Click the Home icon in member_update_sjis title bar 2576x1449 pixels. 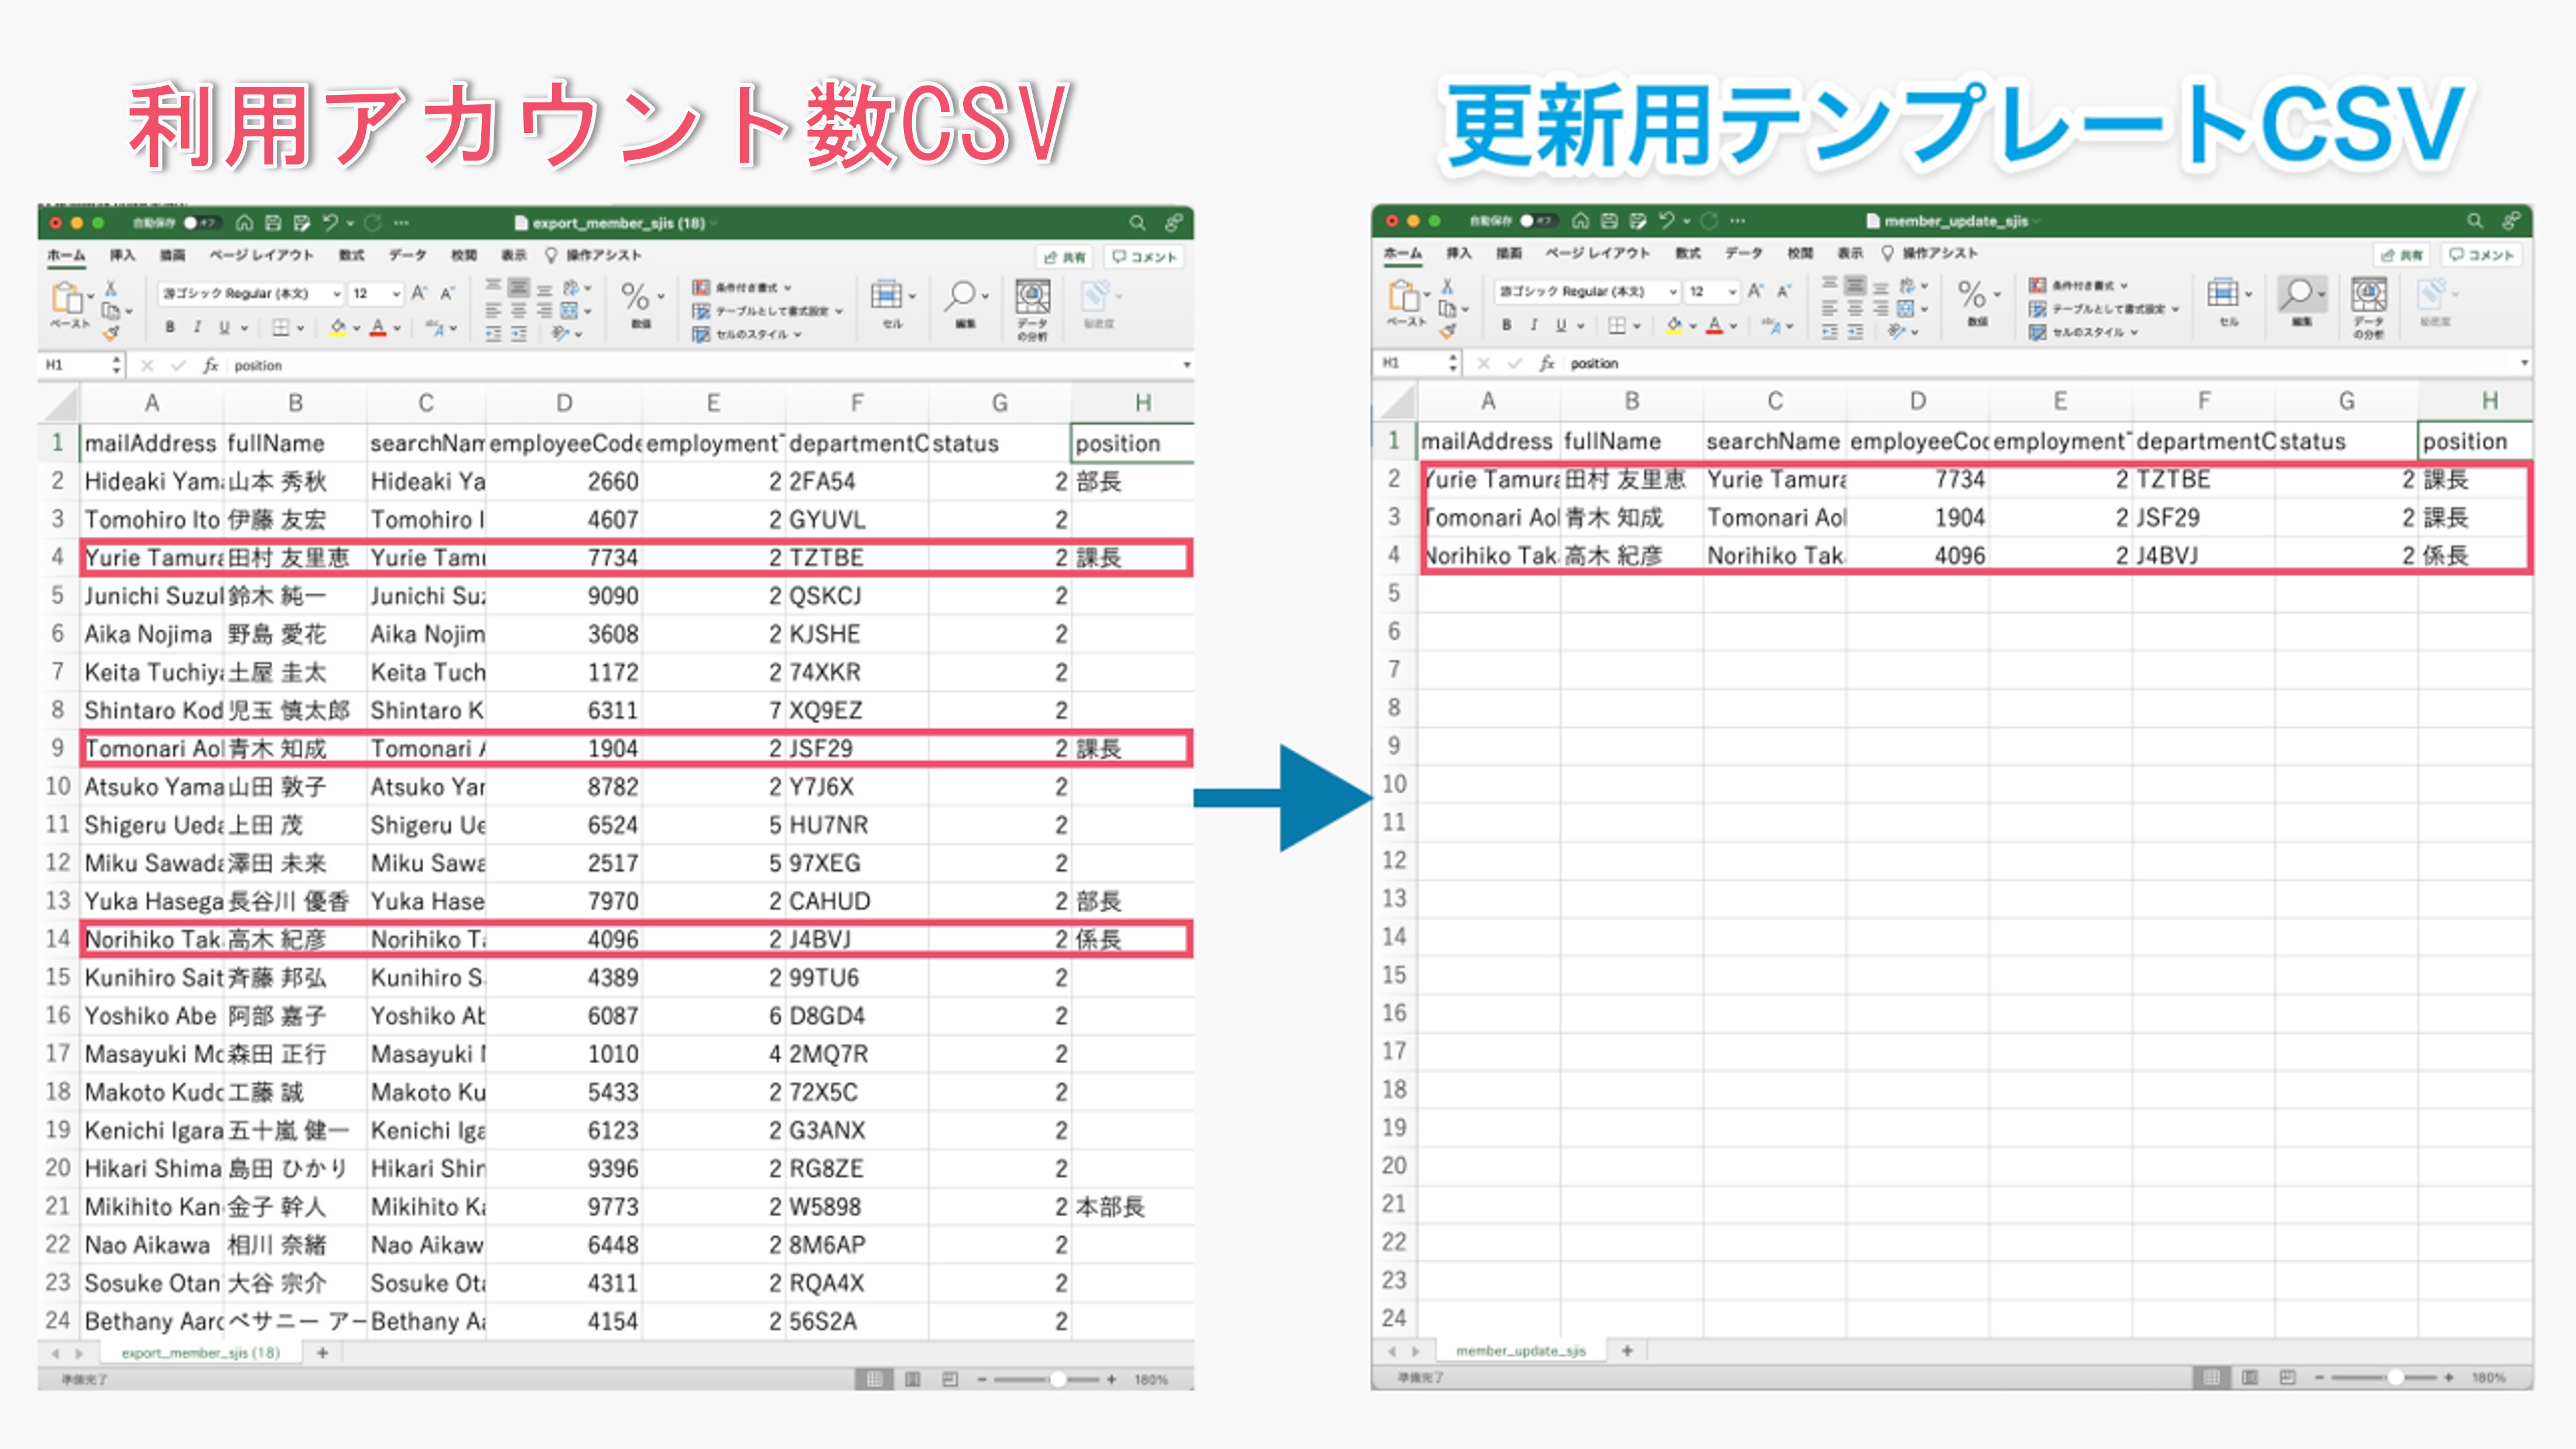click(x=1580, y=221)
